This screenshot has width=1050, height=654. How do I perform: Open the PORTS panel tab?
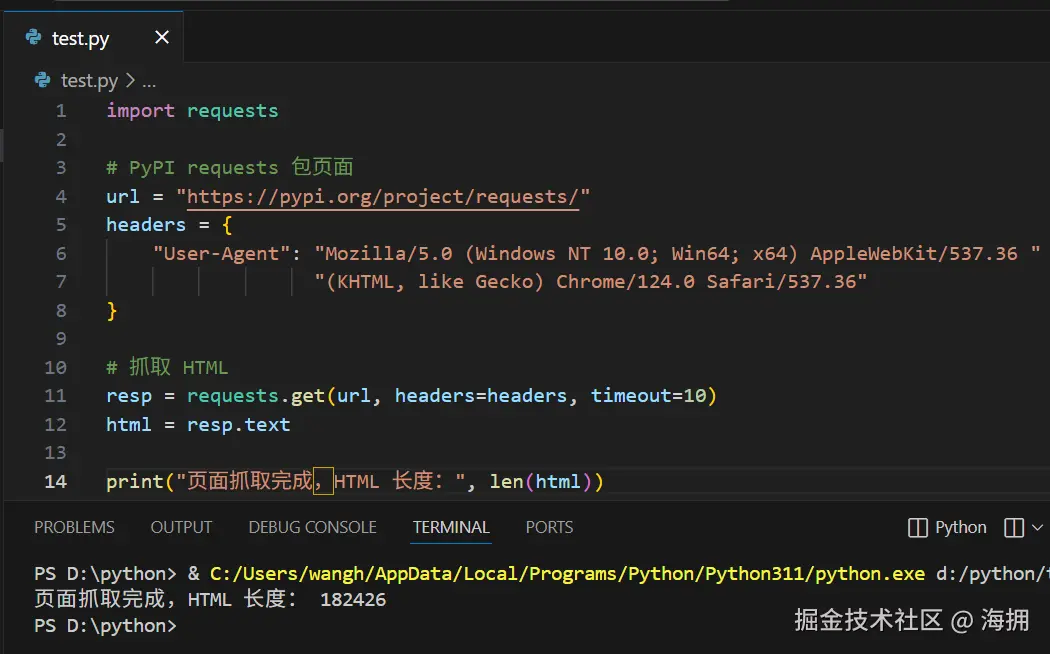(549, 527)
